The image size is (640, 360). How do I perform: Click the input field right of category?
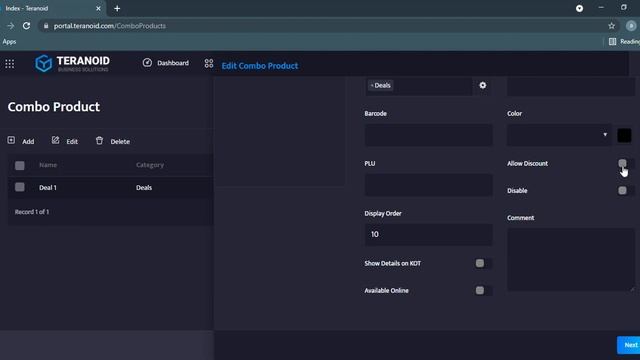coord(571,86)
